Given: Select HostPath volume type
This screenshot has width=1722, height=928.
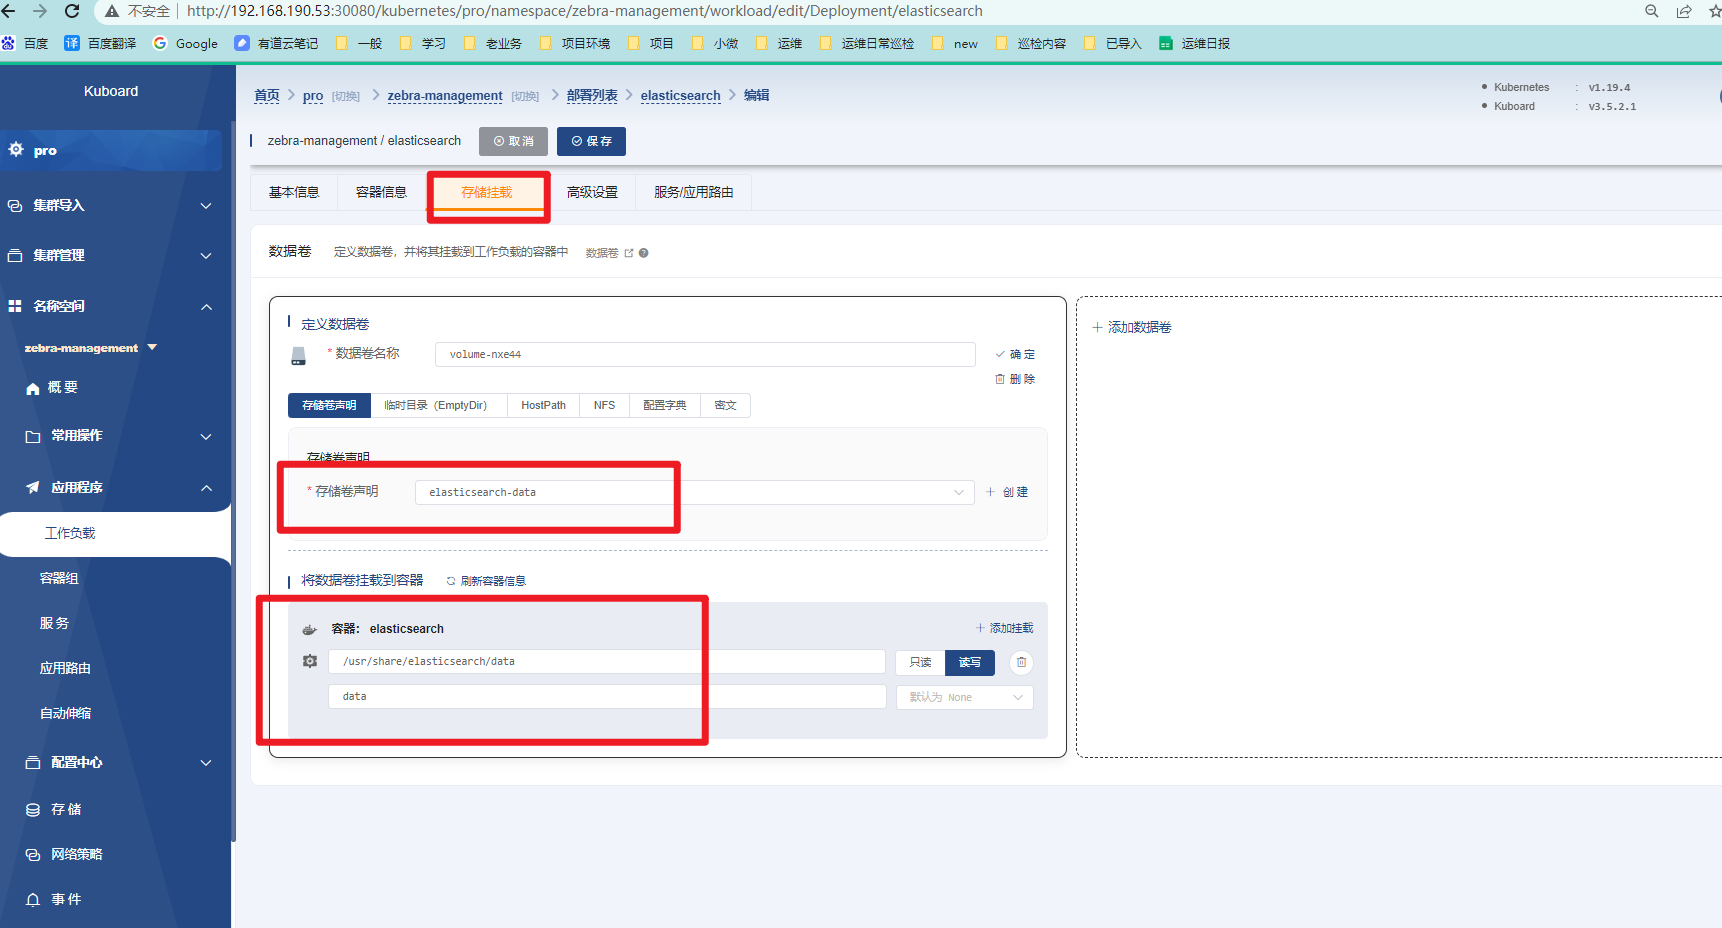Looking at the screenshot, I should [x=543, y=405].
